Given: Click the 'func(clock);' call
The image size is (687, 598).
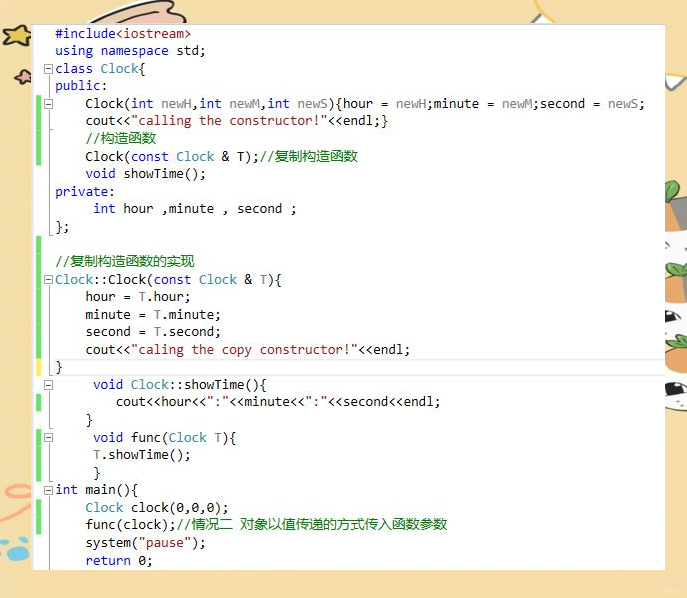Looking at the screenshot, I should pos(130,525).
